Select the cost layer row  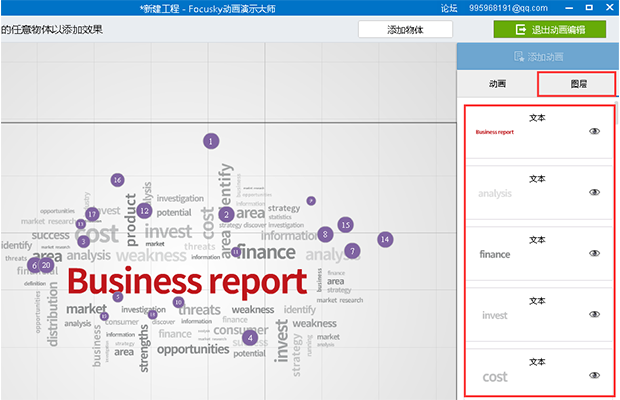pos(539,372)
